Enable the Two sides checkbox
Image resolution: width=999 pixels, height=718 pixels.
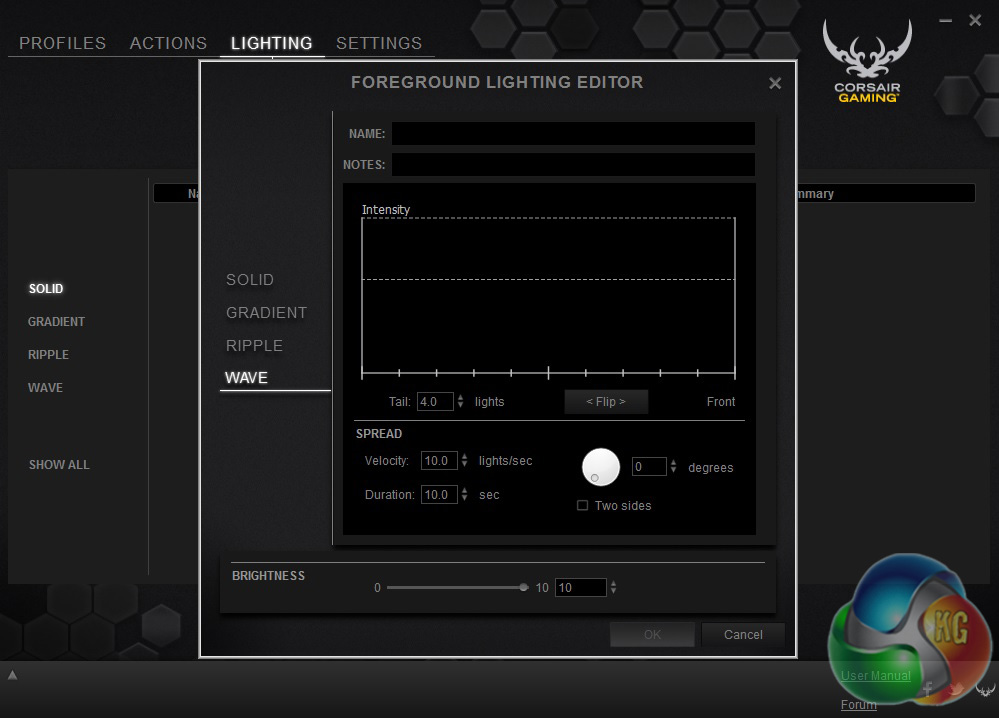583,506
